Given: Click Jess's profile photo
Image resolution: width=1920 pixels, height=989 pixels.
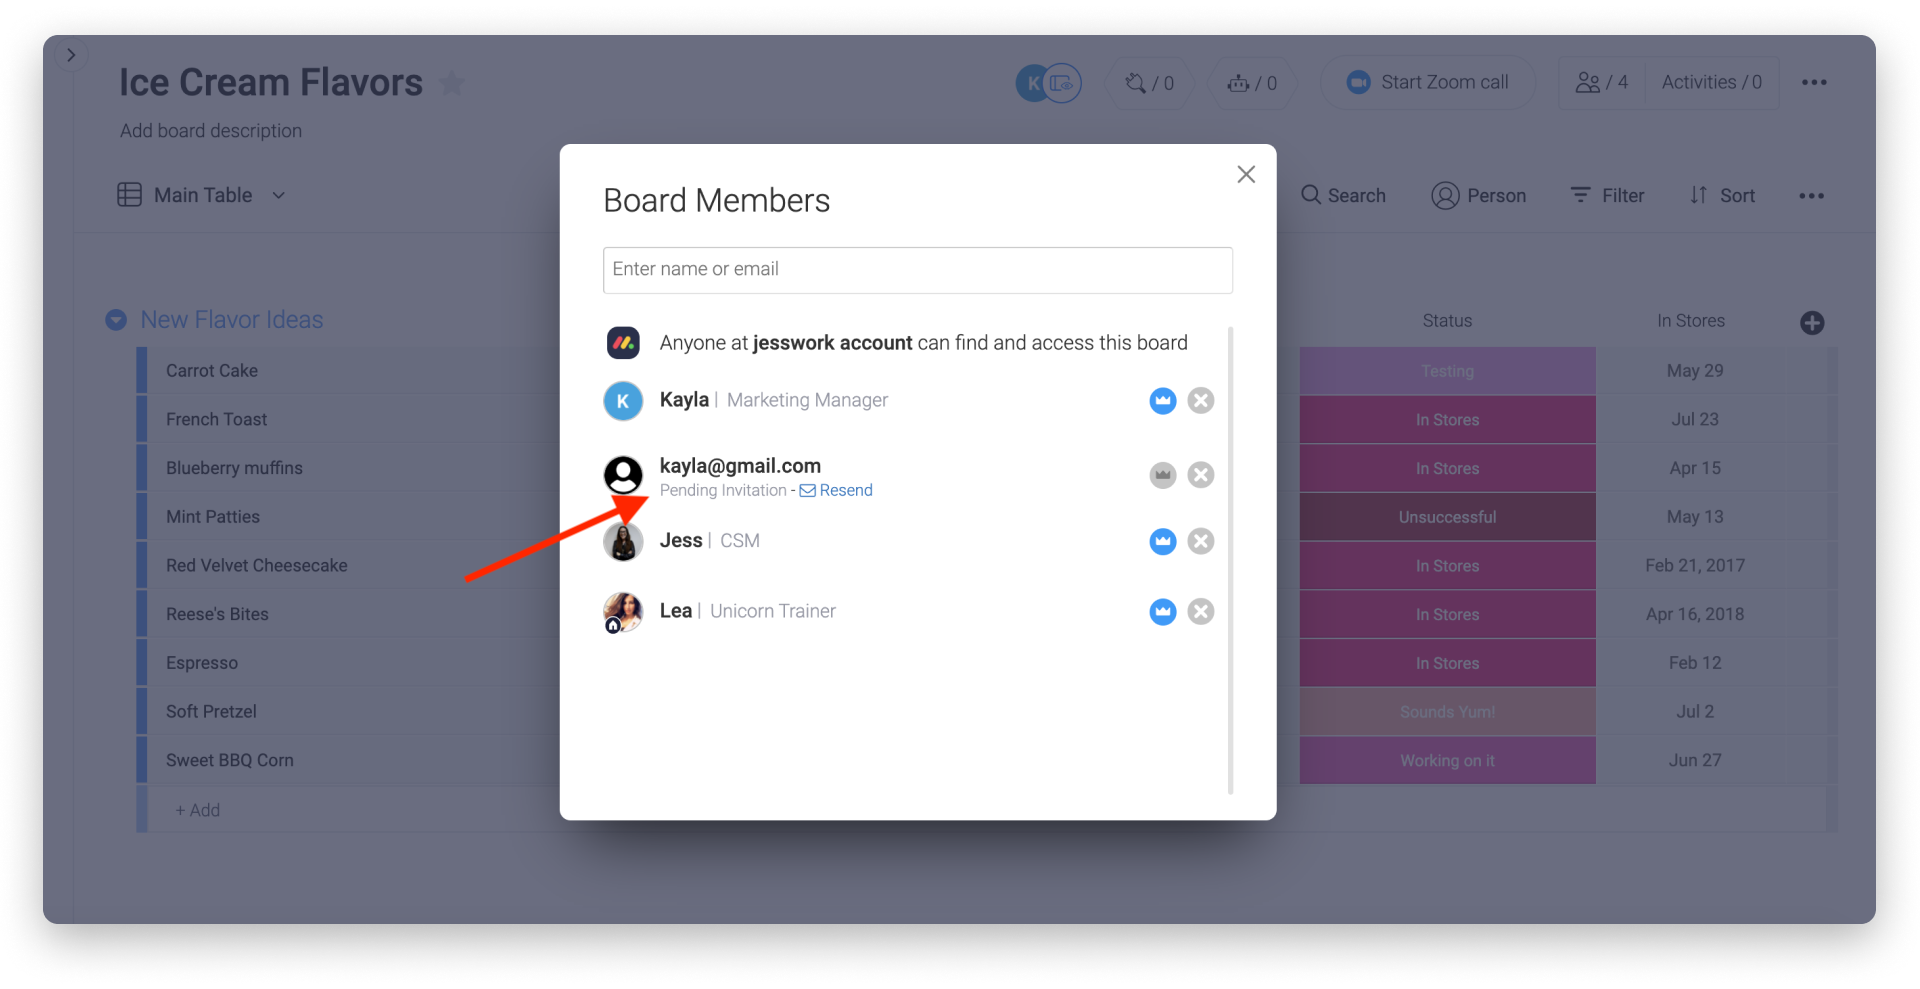Looking at the screenshot, I should [623, 541].
